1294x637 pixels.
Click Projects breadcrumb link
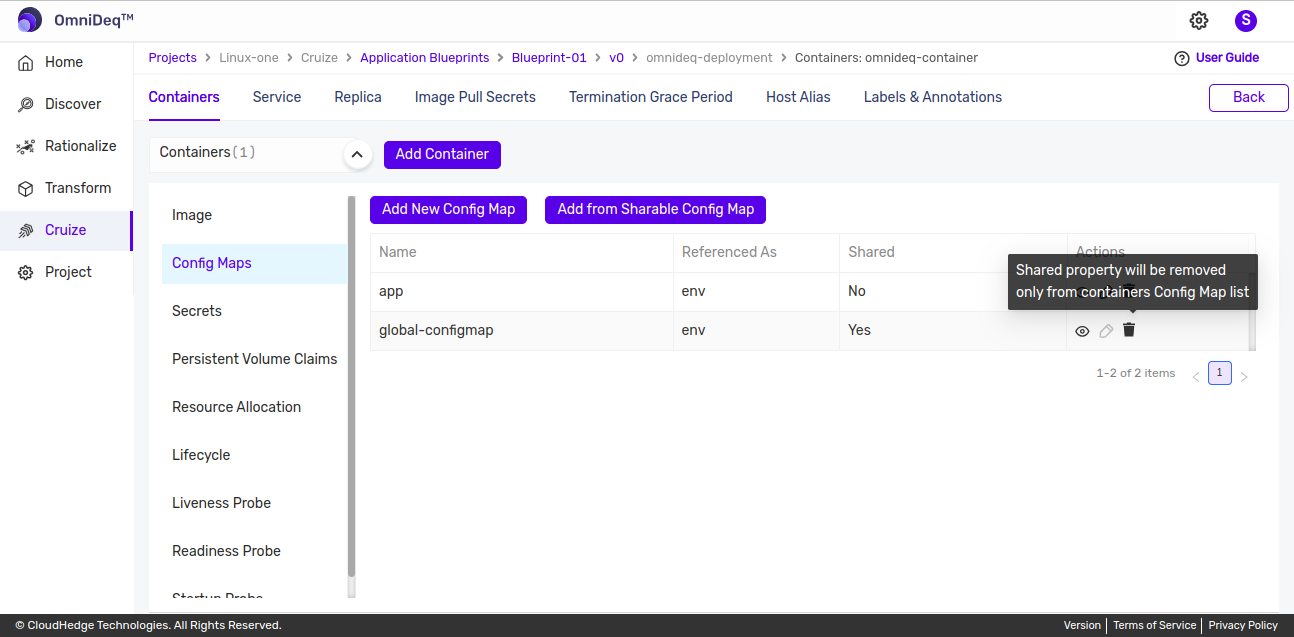pos(173,58)
